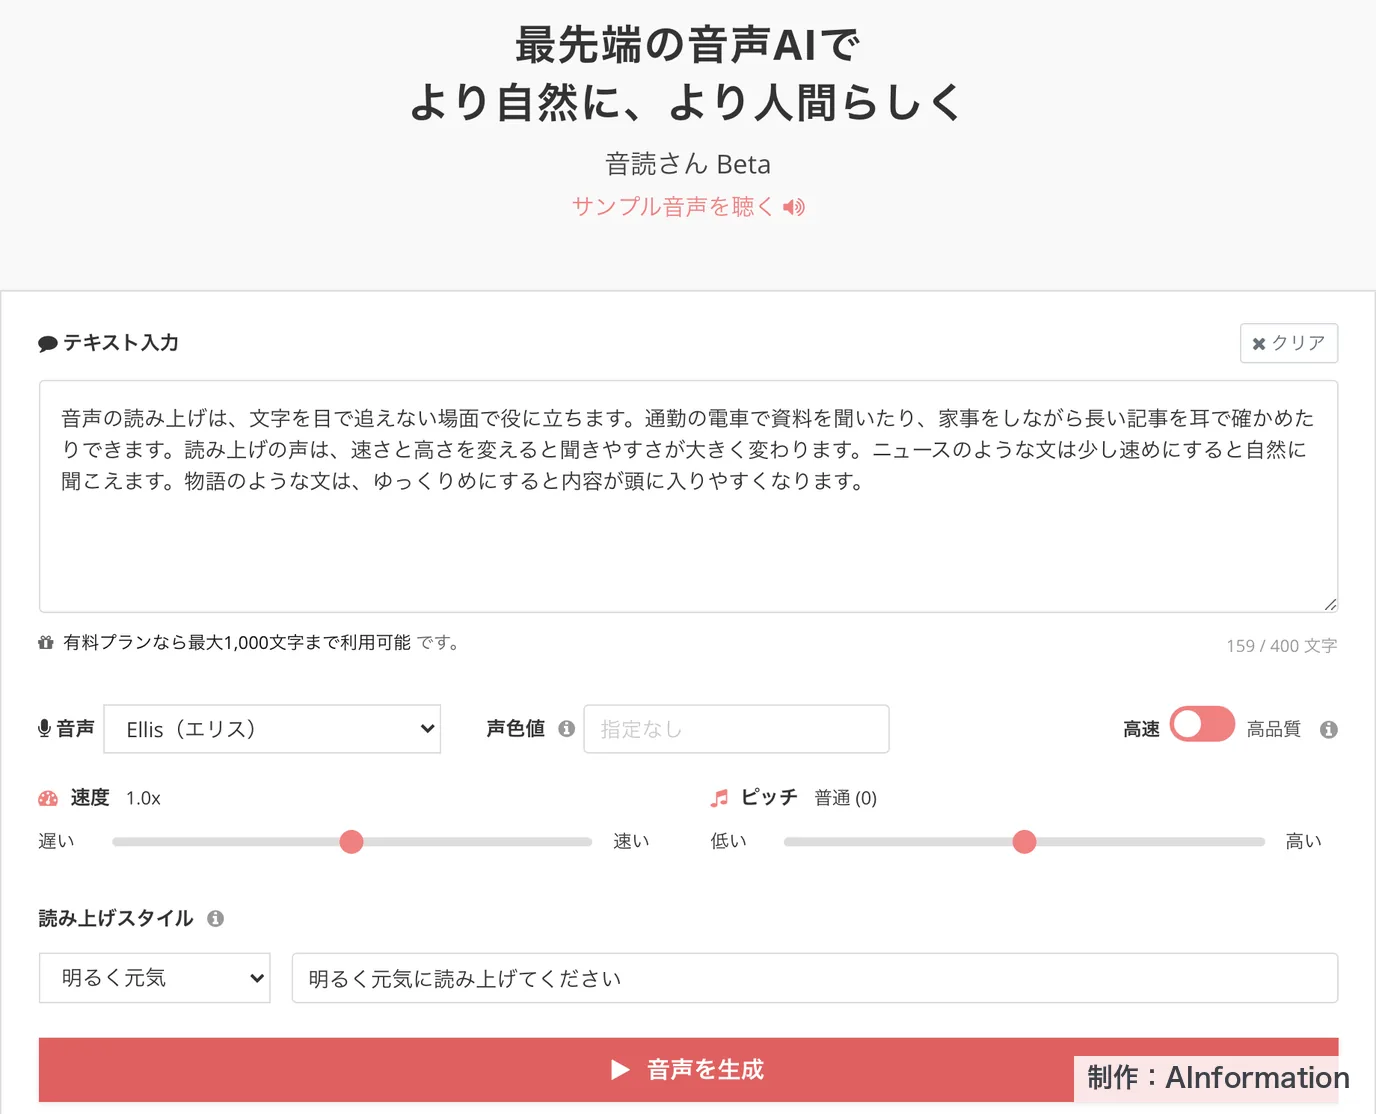Click the 有料プランなら最大1,000文字まで利用可能 link

click(237, 643)
